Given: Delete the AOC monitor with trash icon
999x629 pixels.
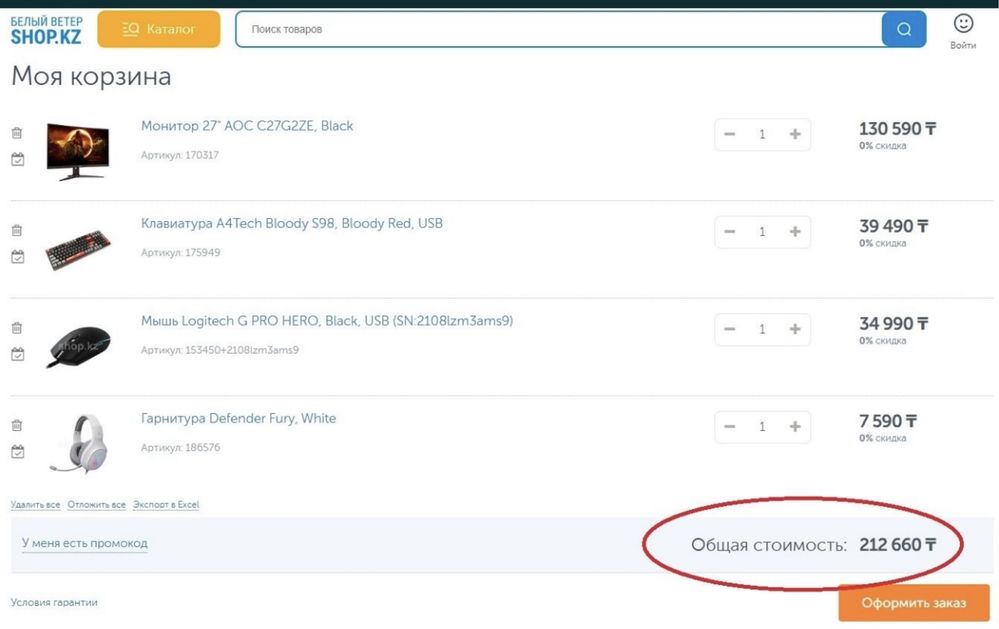Looking at the screenshot, I should (x=17, y=133).
